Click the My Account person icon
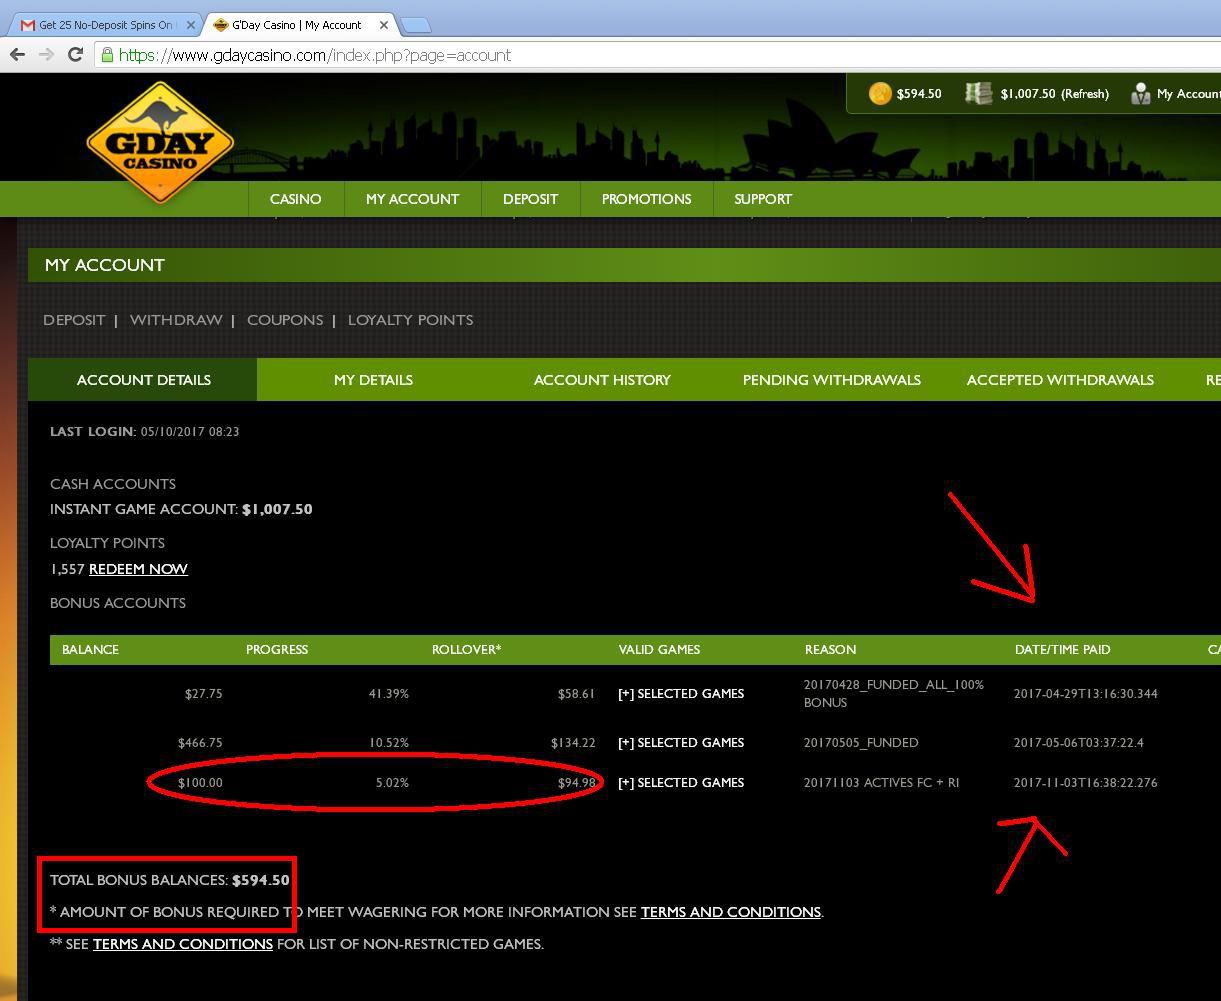The image size is (1221, 1001). (1140, 94)
